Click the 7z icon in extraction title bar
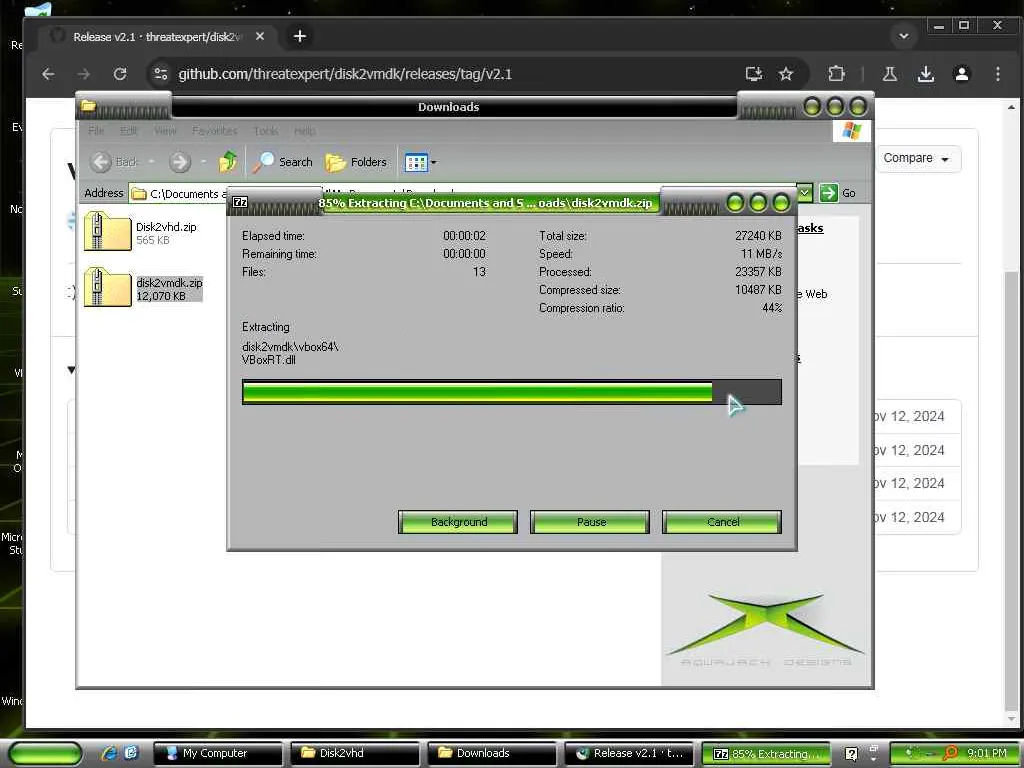Screen dimensions: 1024x768 click(x=240, y=202)
